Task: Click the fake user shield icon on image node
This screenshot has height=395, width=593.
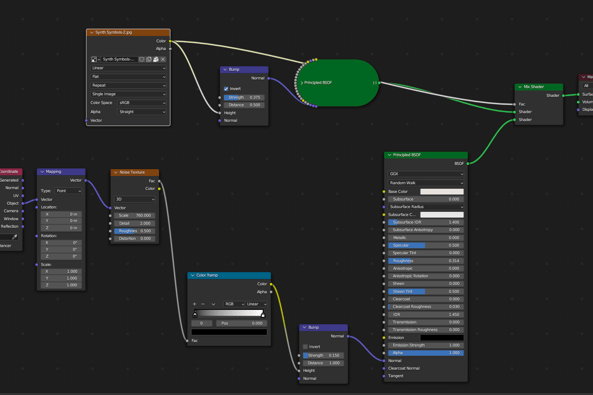Action: [142, 59]
